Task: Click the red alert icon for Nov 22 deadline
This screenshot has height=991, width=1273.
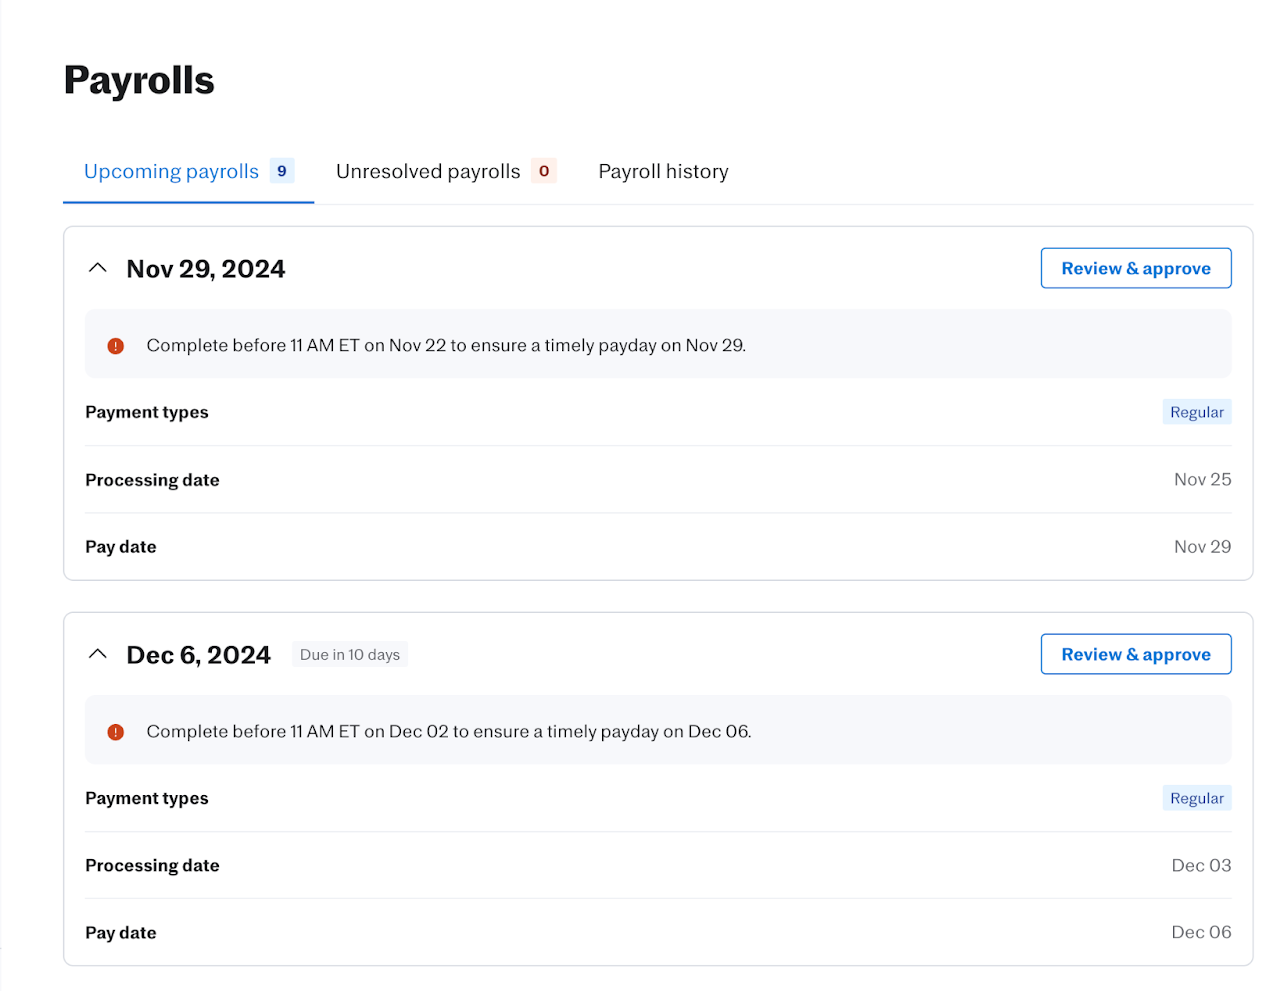Action: (x=116, y=346)
